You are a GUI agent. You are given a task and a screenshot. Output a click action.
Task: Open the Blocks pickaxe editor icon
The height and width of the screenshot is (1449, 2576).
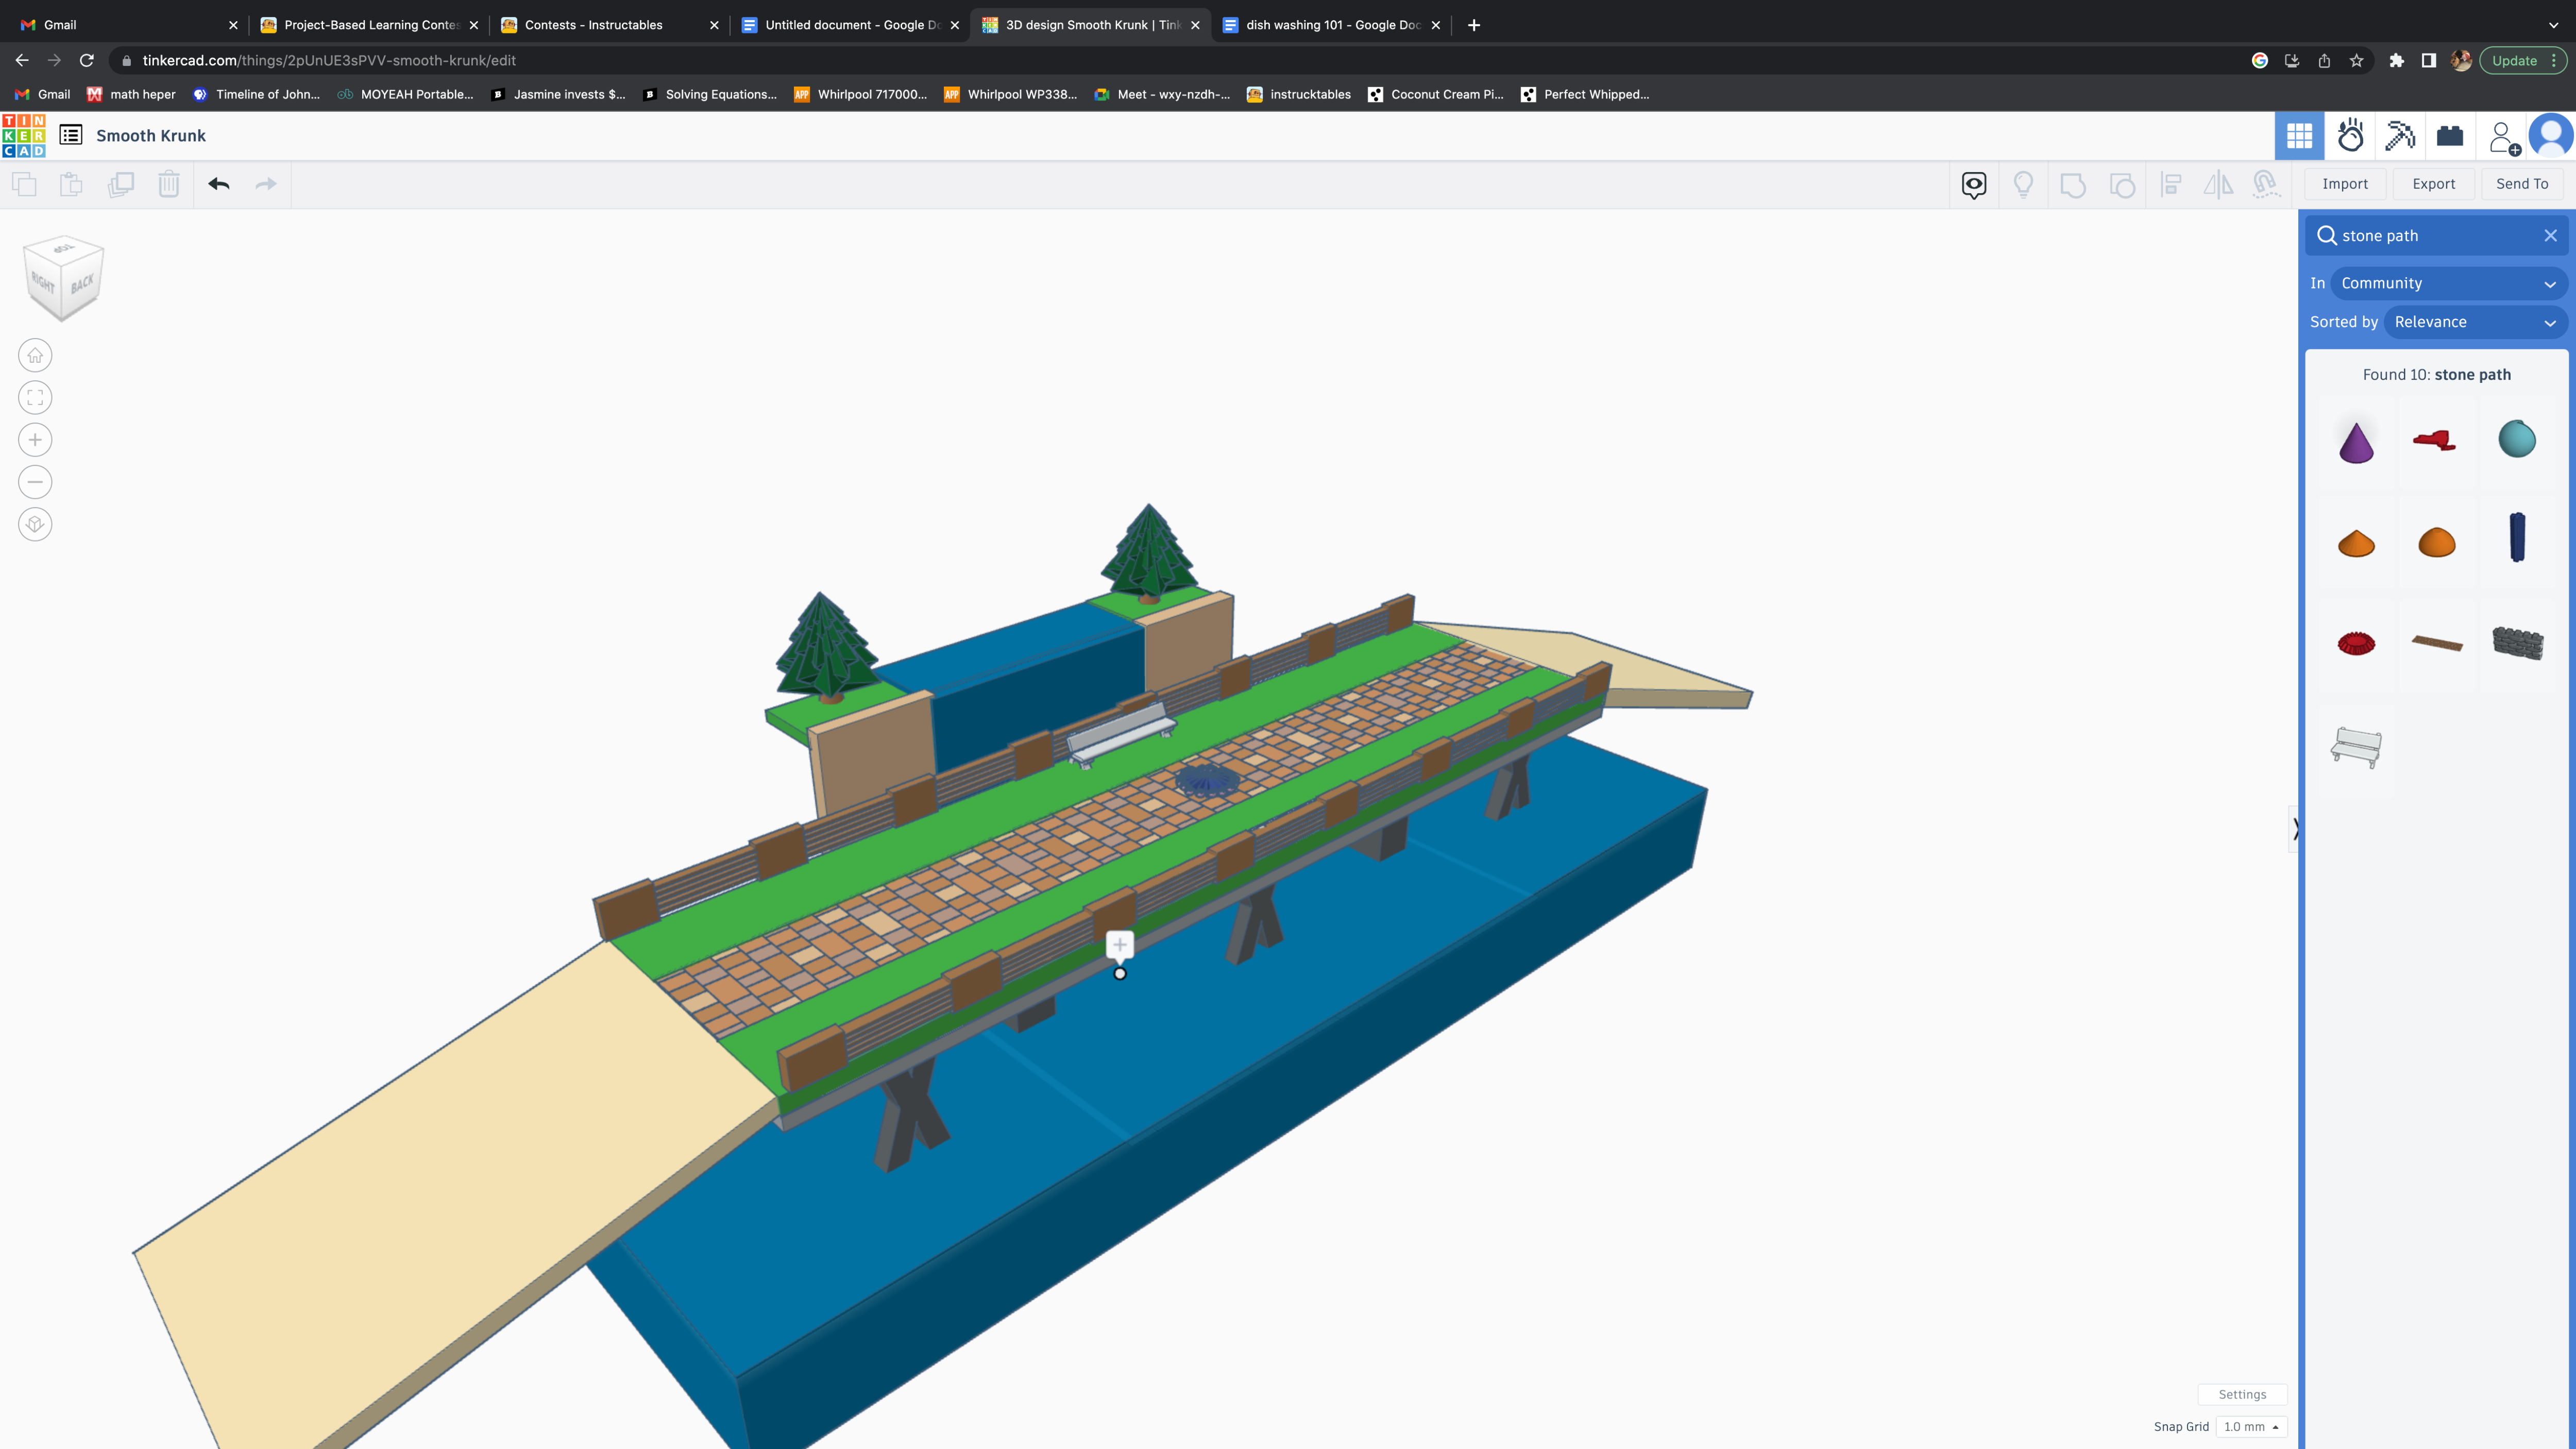[x=2399, y=136]
